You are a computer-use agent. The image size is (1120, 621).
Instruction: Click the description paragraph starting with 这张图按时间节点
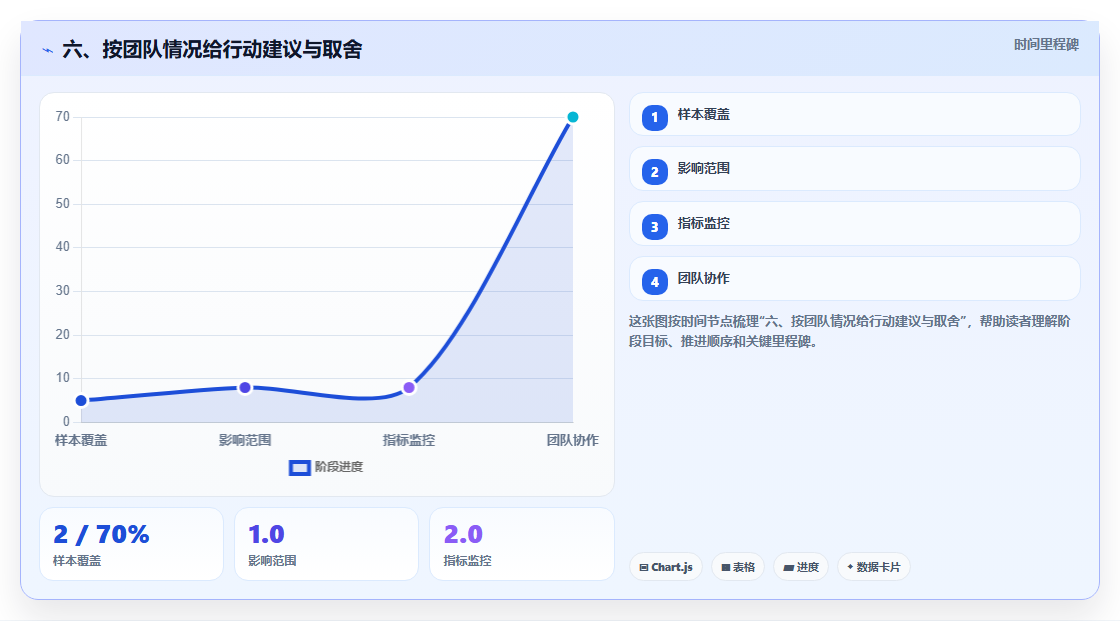point(849,331)
